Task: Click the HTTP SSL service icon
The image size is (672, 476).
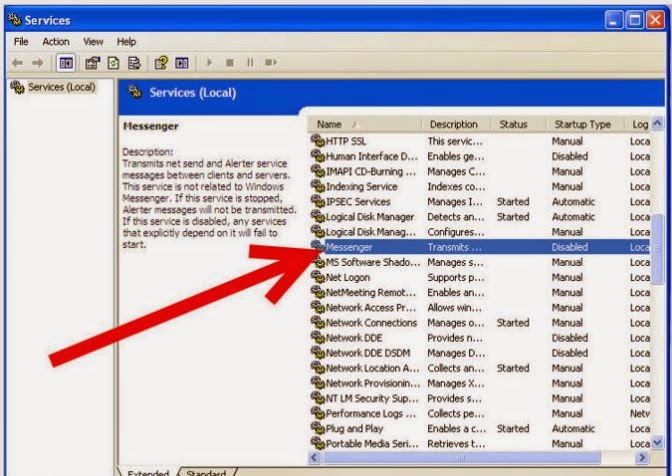Action: (318, 141)
